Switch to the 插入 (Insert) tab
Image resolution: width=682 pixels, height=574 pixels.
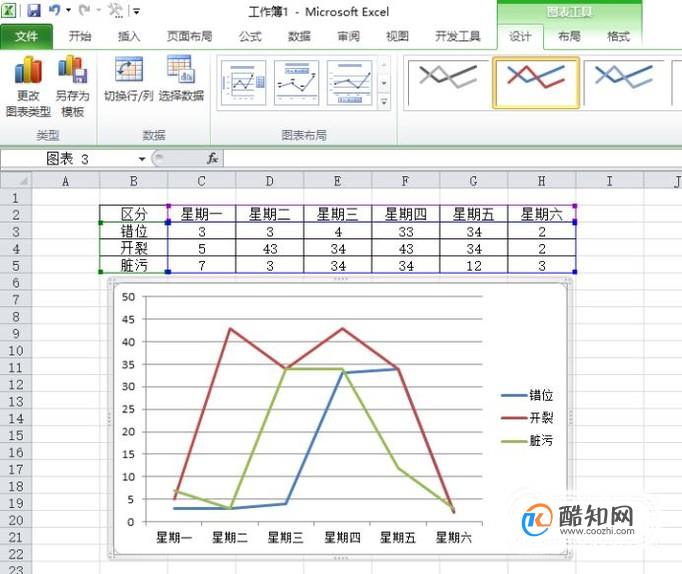pos(129,37)
